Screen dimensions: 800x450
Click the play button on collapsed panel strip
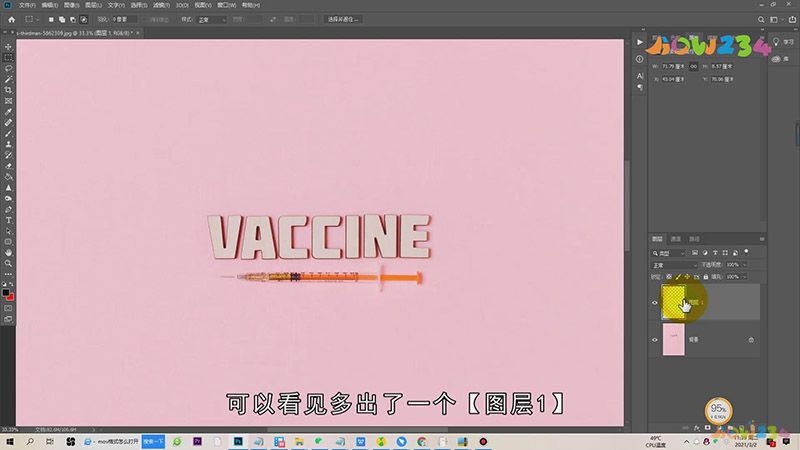(x=640, y=42)
